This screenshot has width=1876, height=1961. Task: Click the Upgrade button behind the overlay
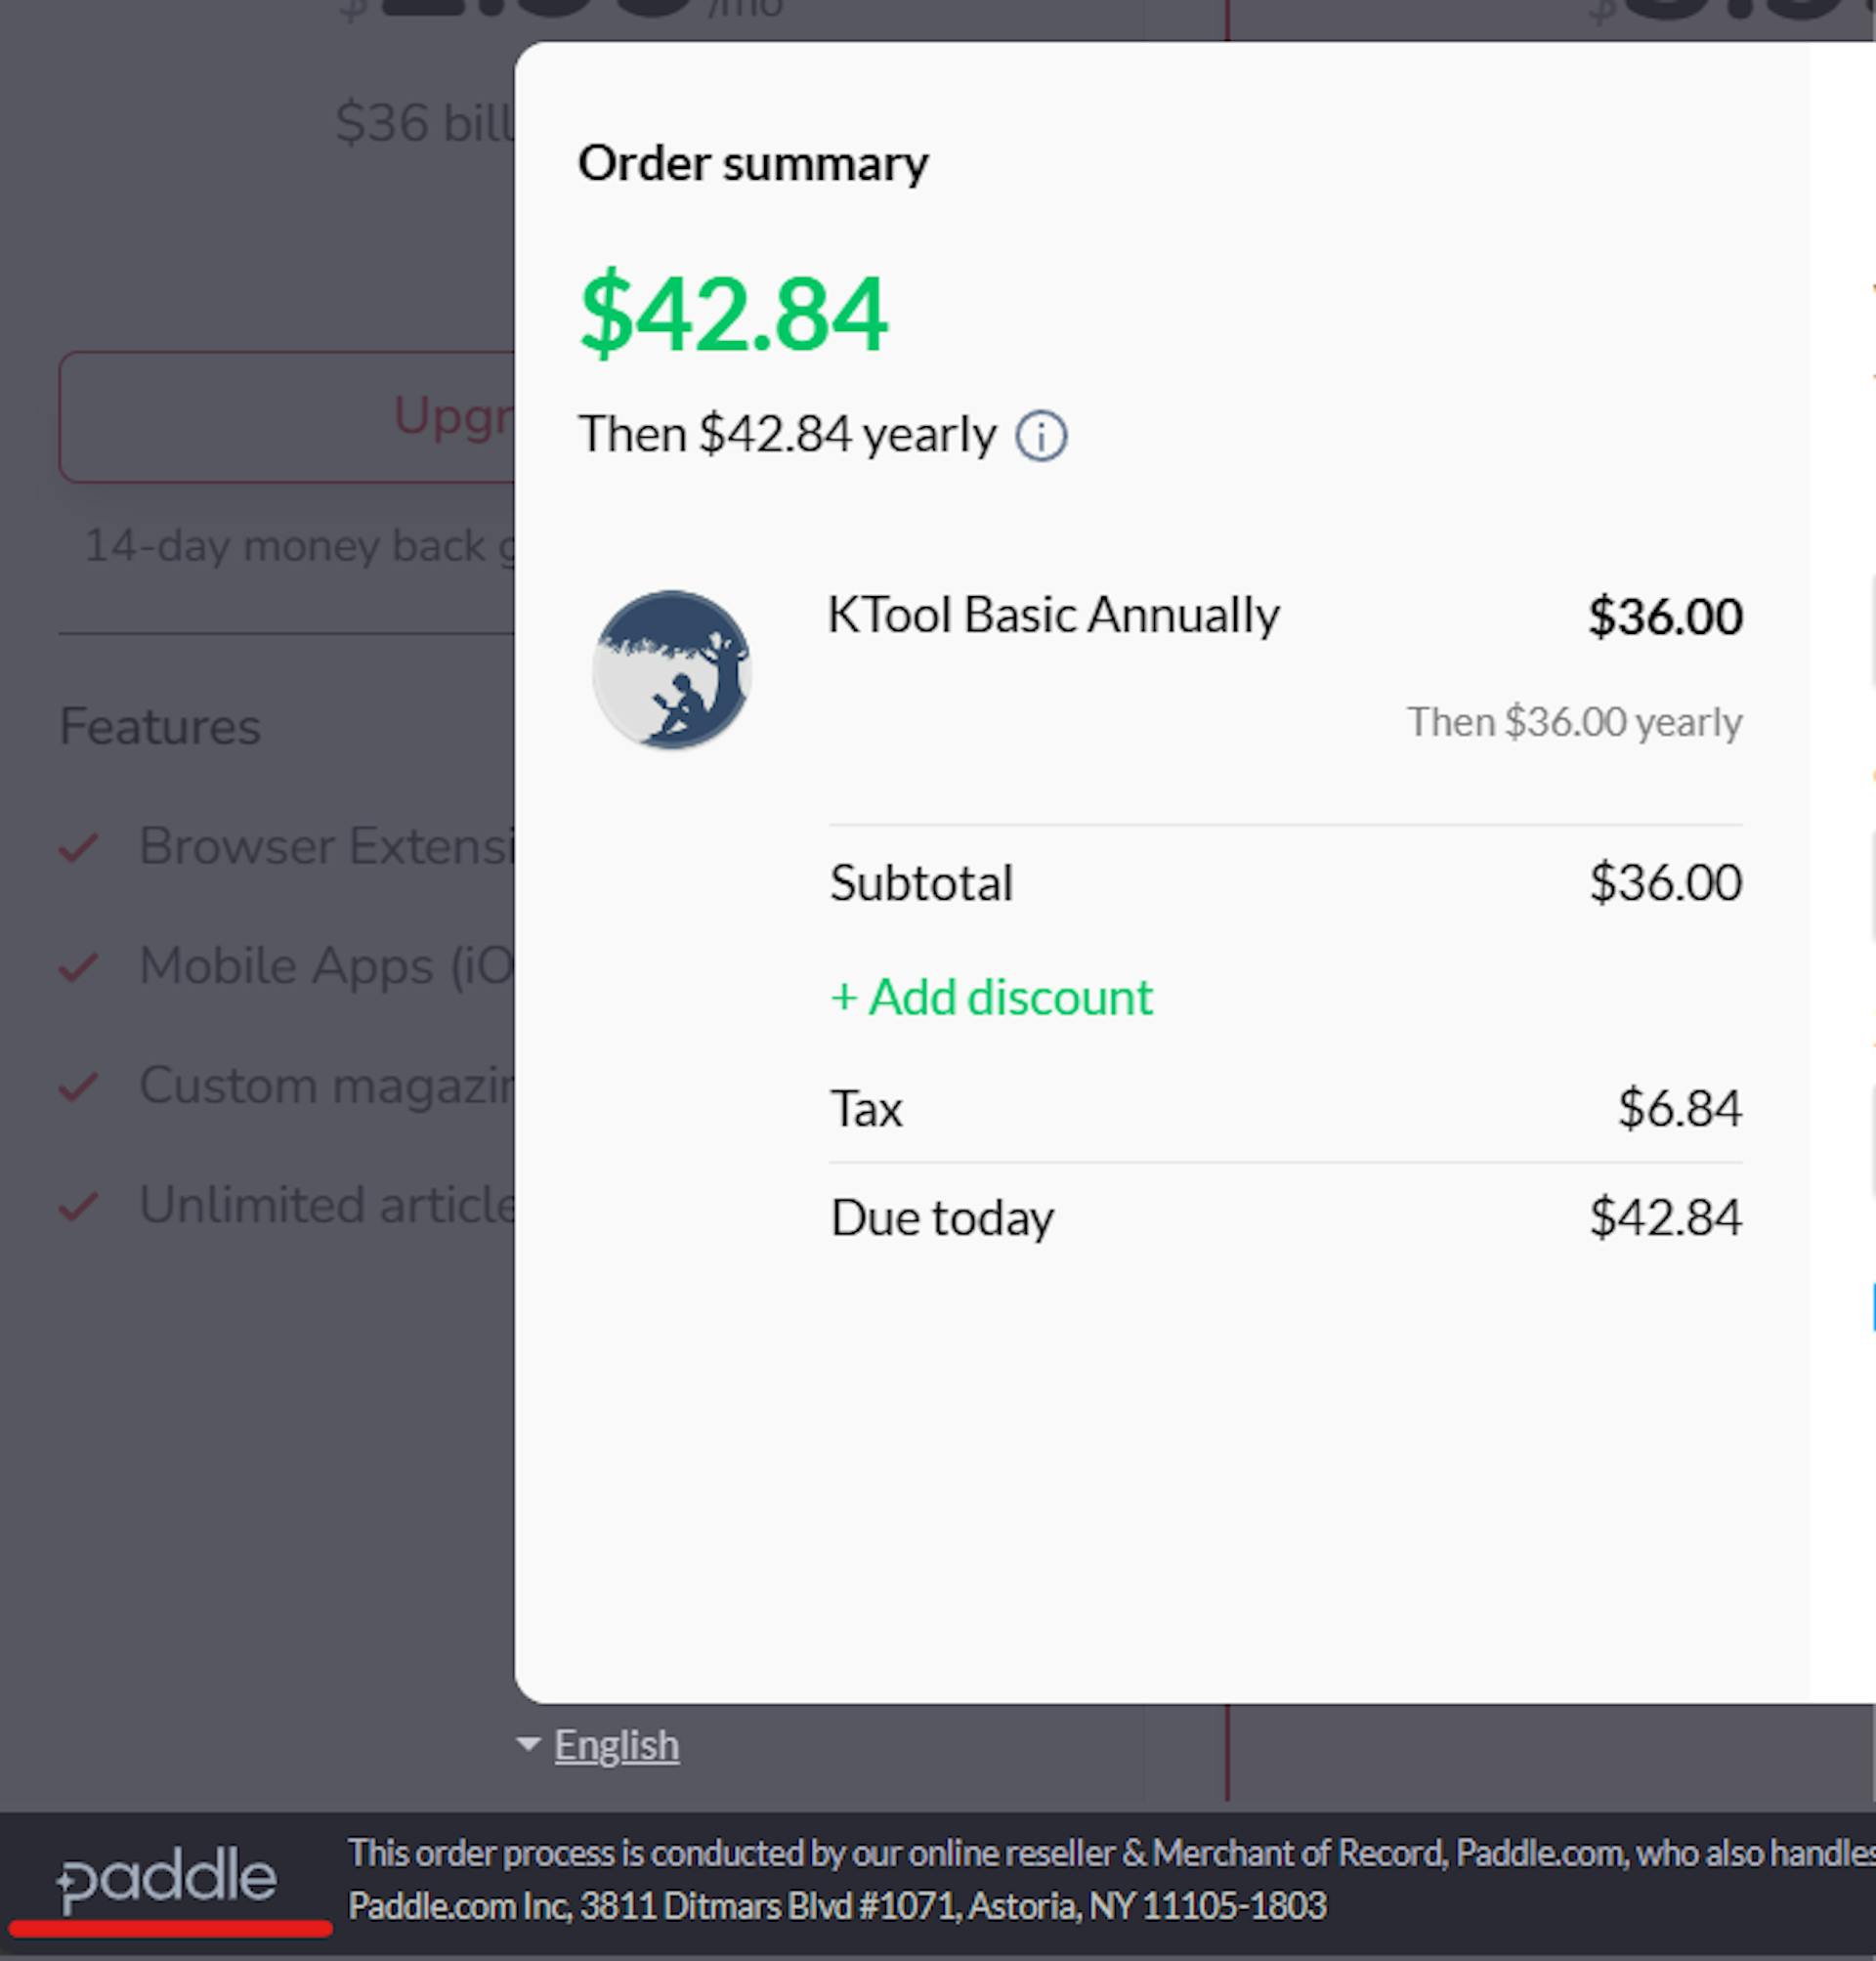pyautogui.click(x=287, y=417)
